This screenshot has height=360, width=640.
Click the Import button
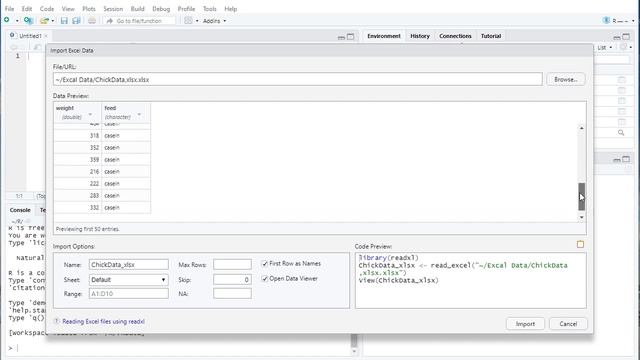click(x=525, y=324)
